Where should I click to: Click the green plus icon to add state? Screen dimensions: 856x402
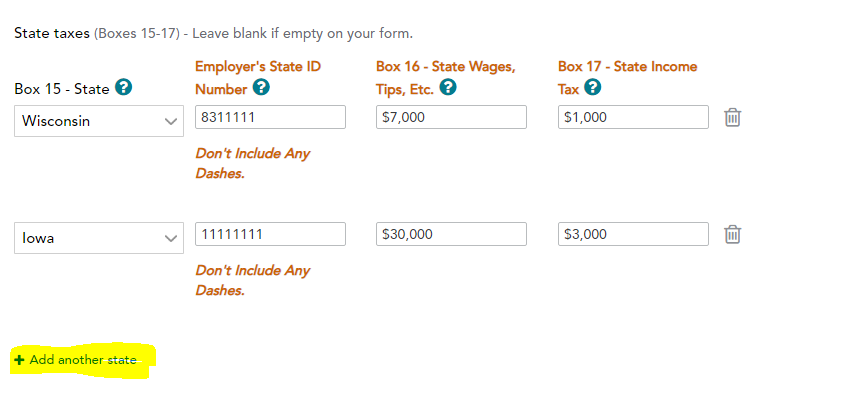[19, 360]
